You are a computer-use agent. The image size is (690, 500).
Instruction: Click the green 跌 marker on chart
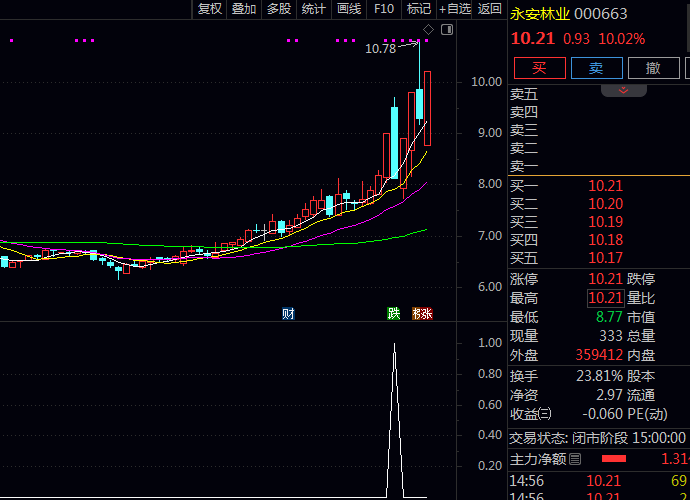tap(394, 313)
